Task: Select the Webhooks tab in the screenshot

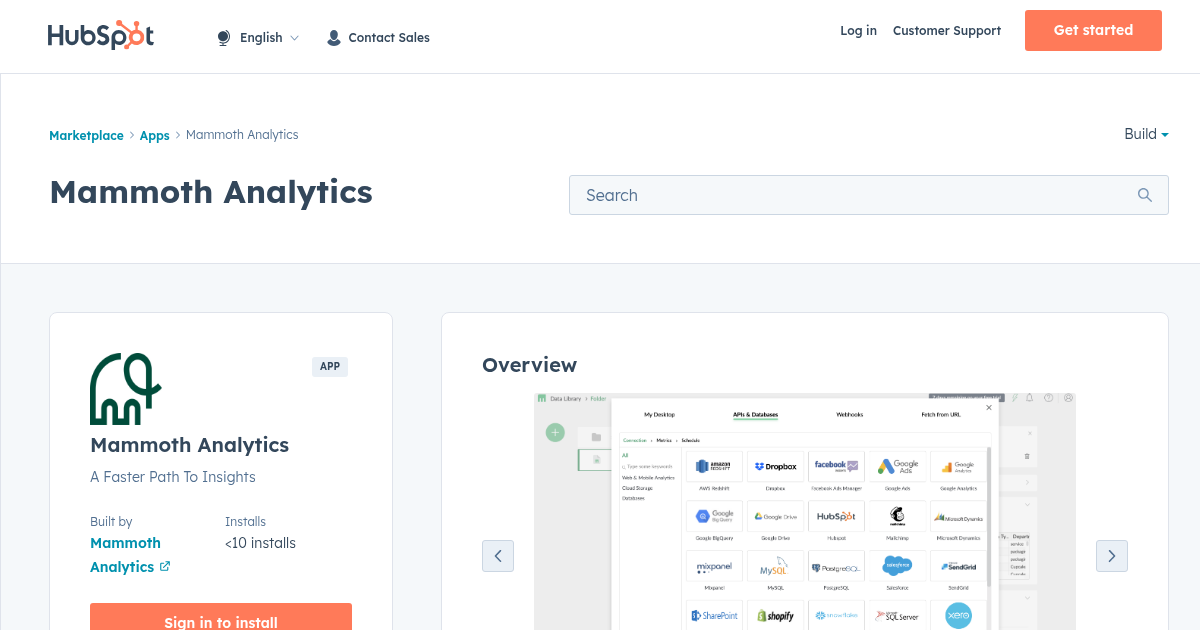Action: click(x=850, y=414)
